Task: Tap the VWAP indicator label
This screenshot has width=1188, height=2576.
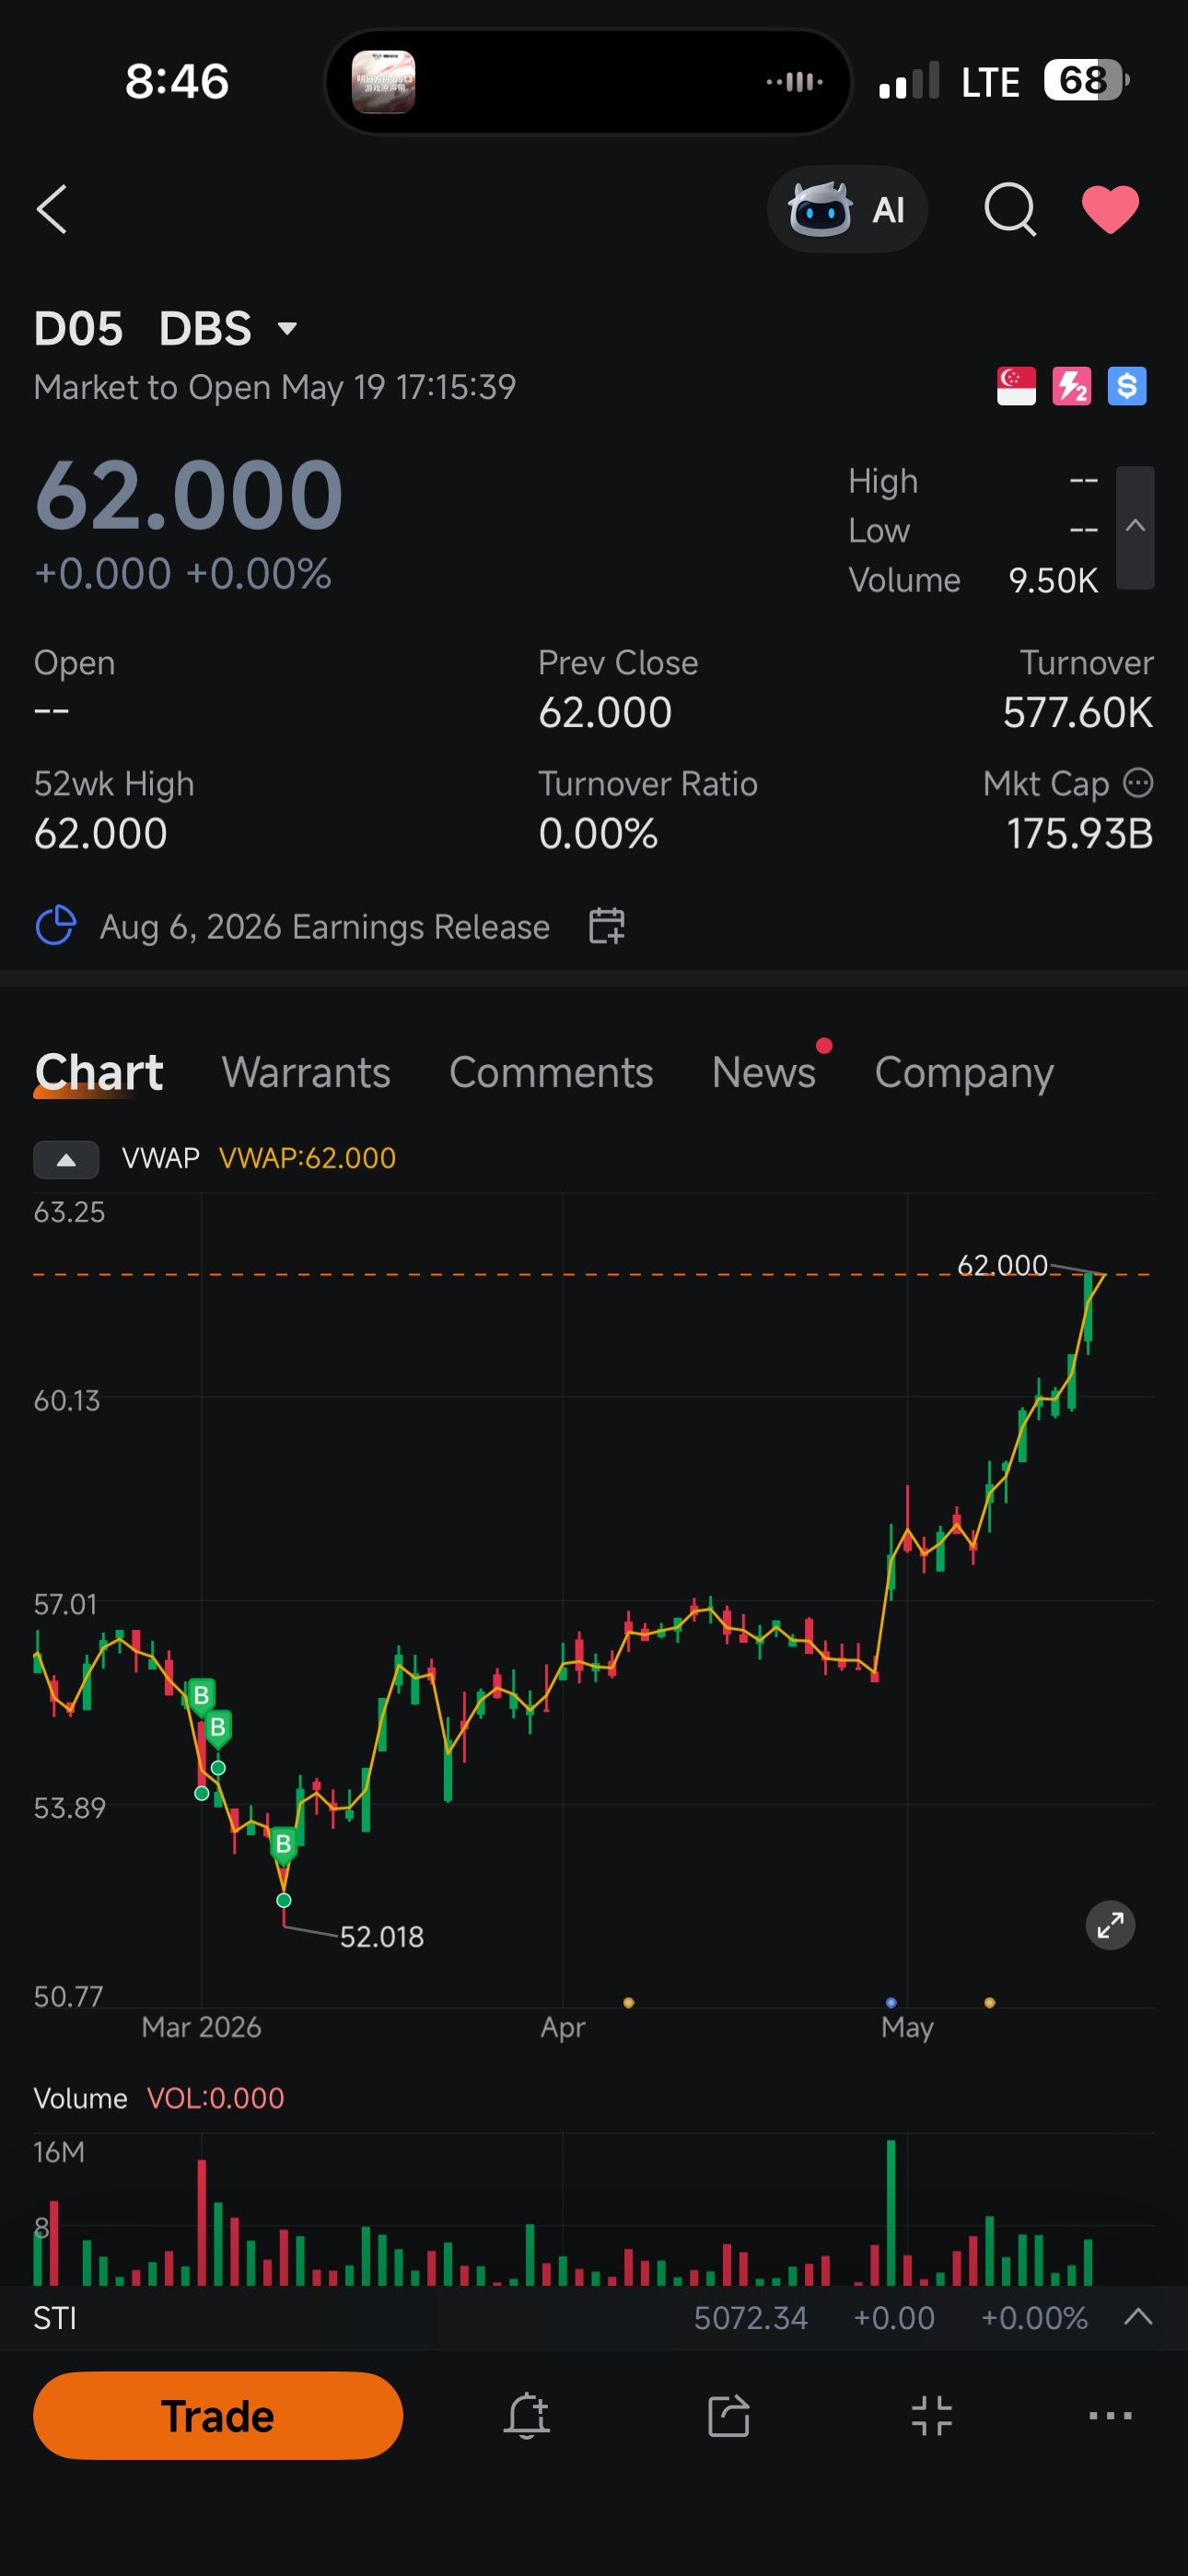Action: click(x=160, y=1158)
